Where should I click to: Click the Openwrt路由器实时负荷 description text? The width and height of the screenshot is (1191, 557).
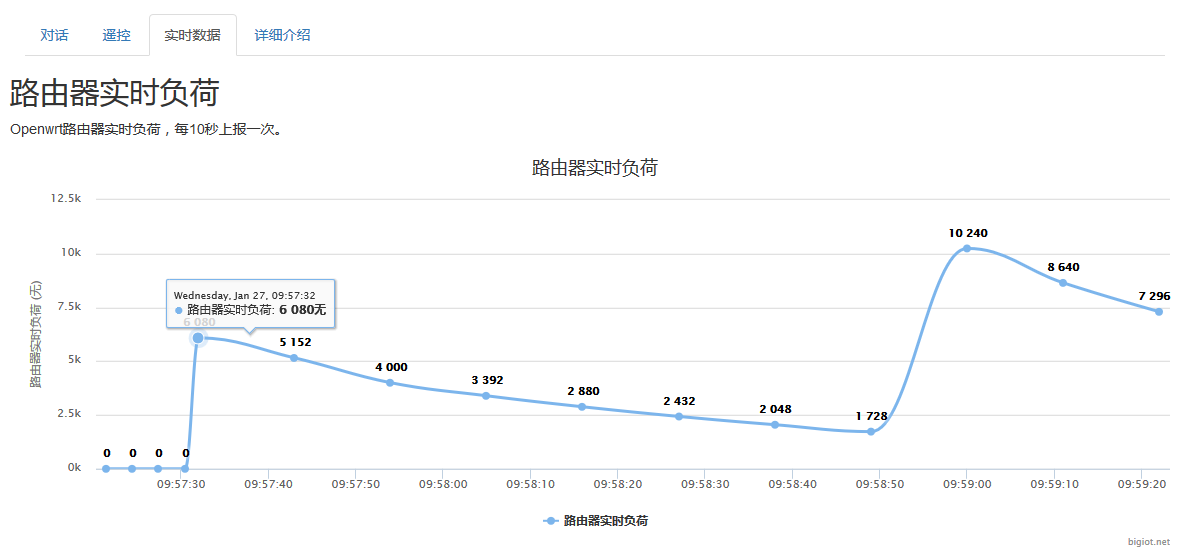click(x=147, y=130)
